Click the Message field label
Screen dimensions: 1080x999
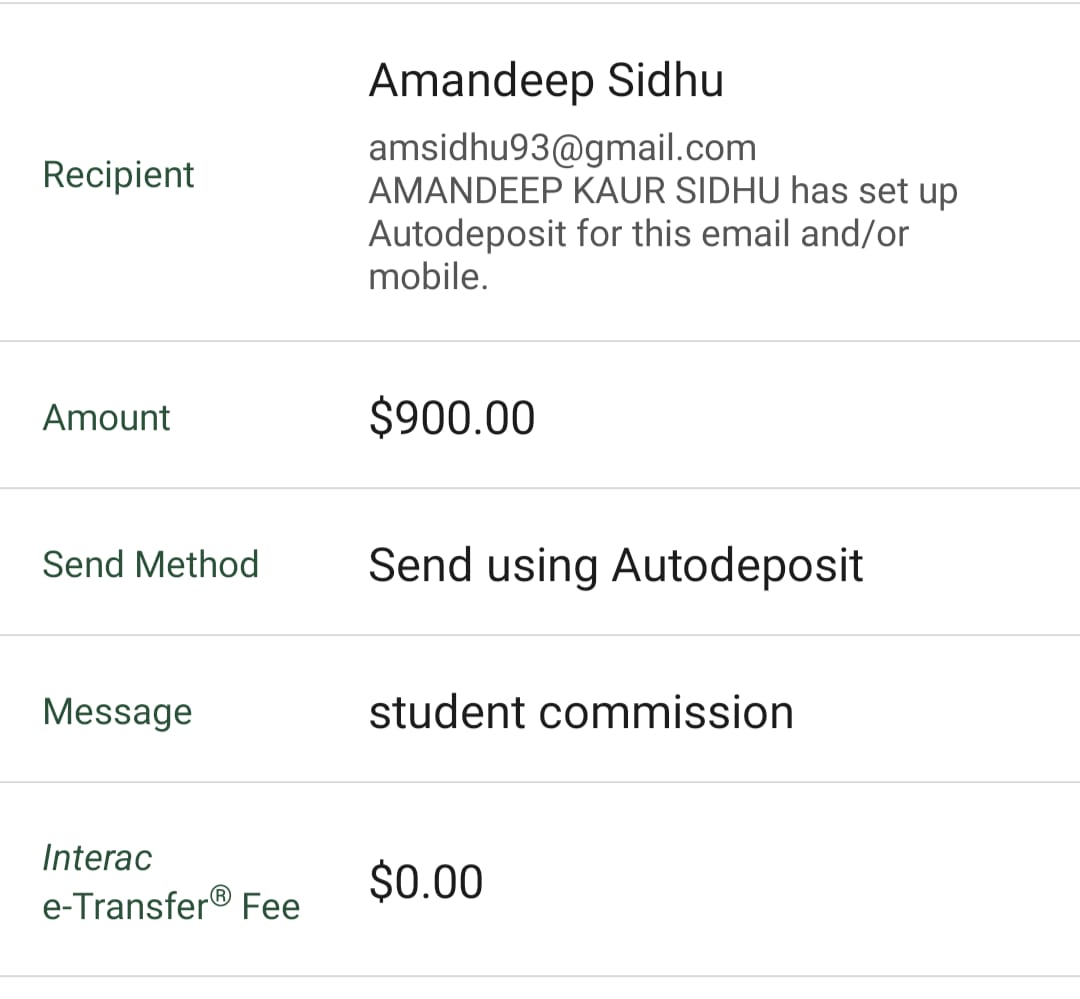(x=117, y=711)
